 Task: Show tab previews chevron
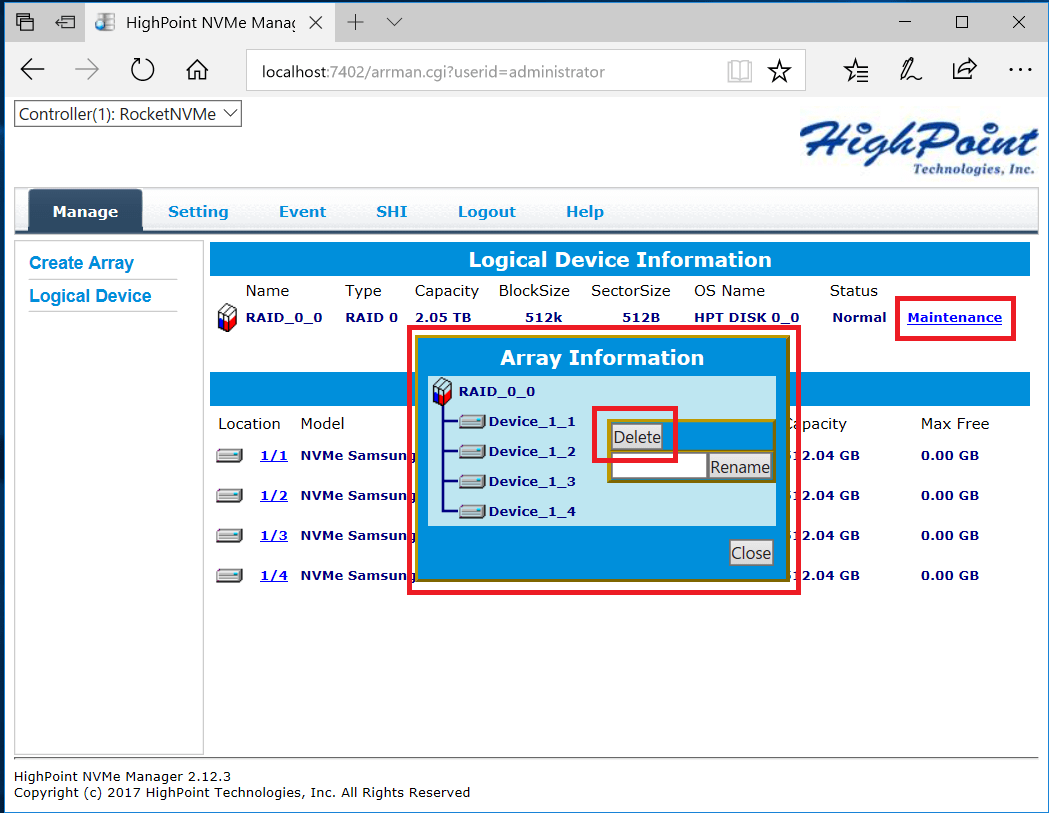(x=395, y=22)
